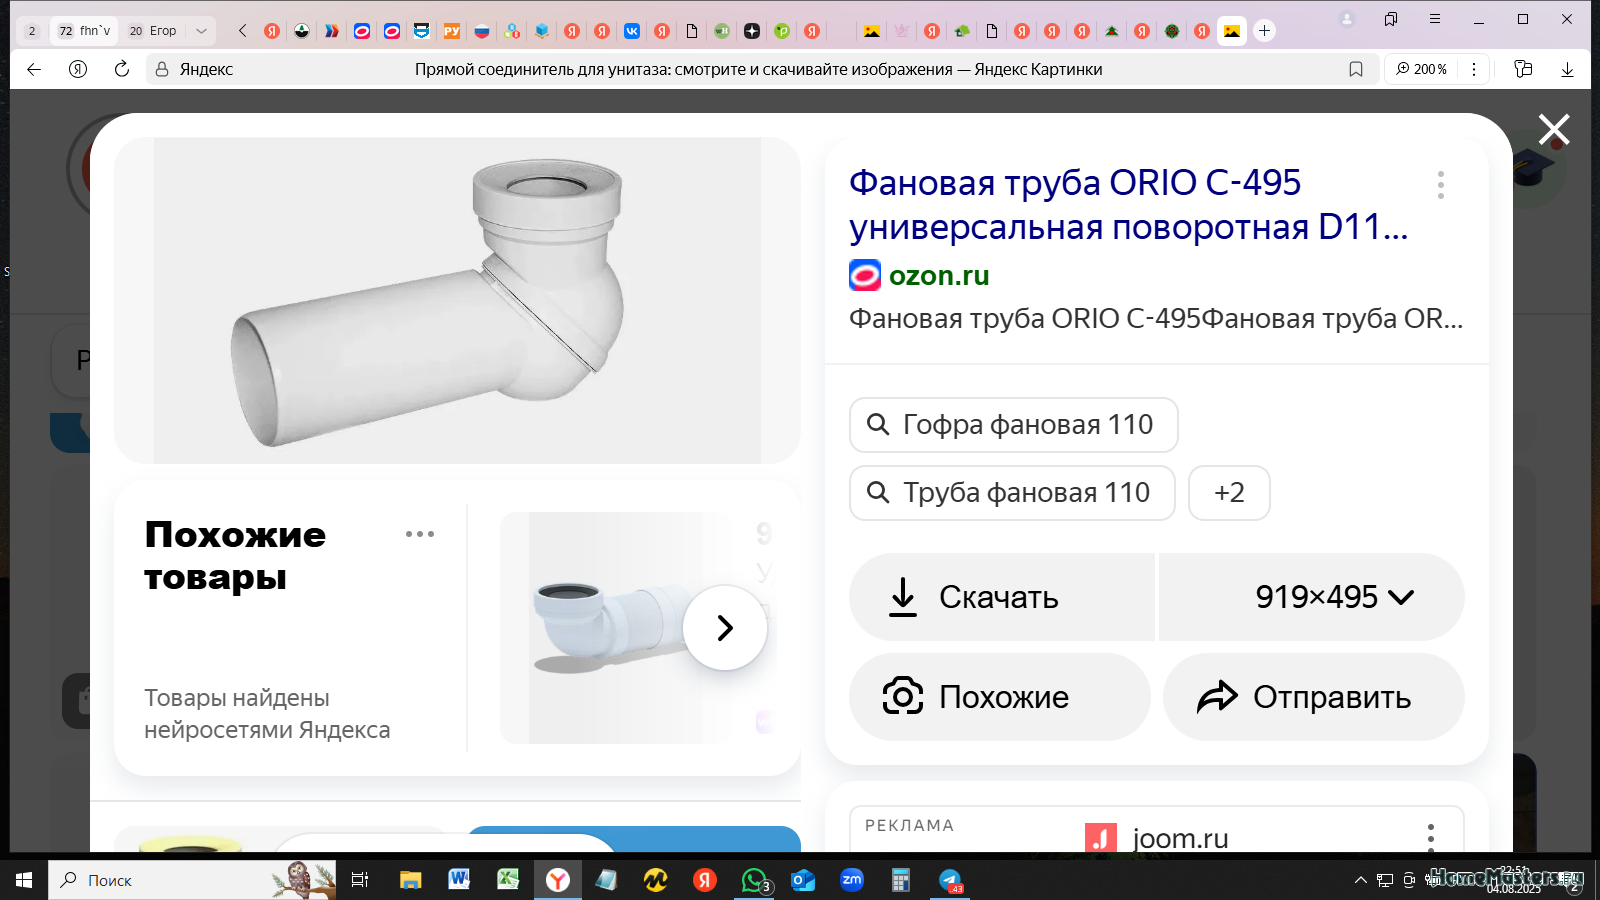Open the 200% zoom indicator
1600x900 pixels.
pyautogui.click(x=1421, y=69)
